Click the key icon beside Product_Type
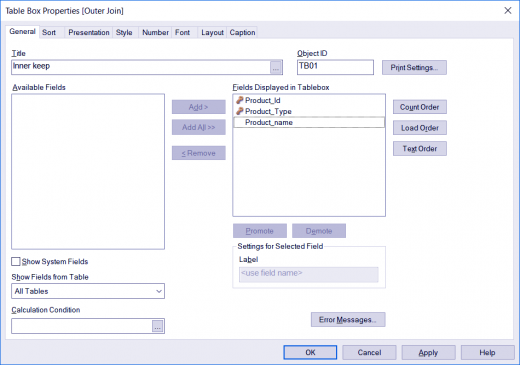Image resolution: width=520 pixels, height=365 pixels. (x=239, y=111)
